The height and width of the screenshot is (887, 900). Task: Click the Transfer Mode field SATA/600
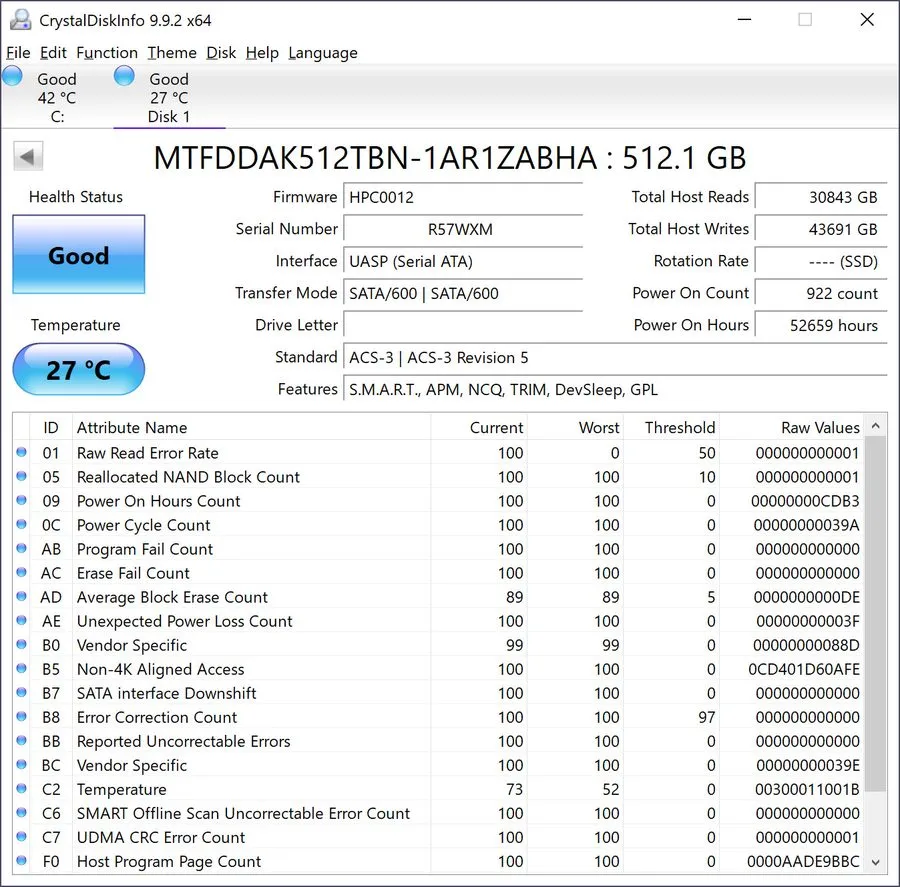[463, 293]
